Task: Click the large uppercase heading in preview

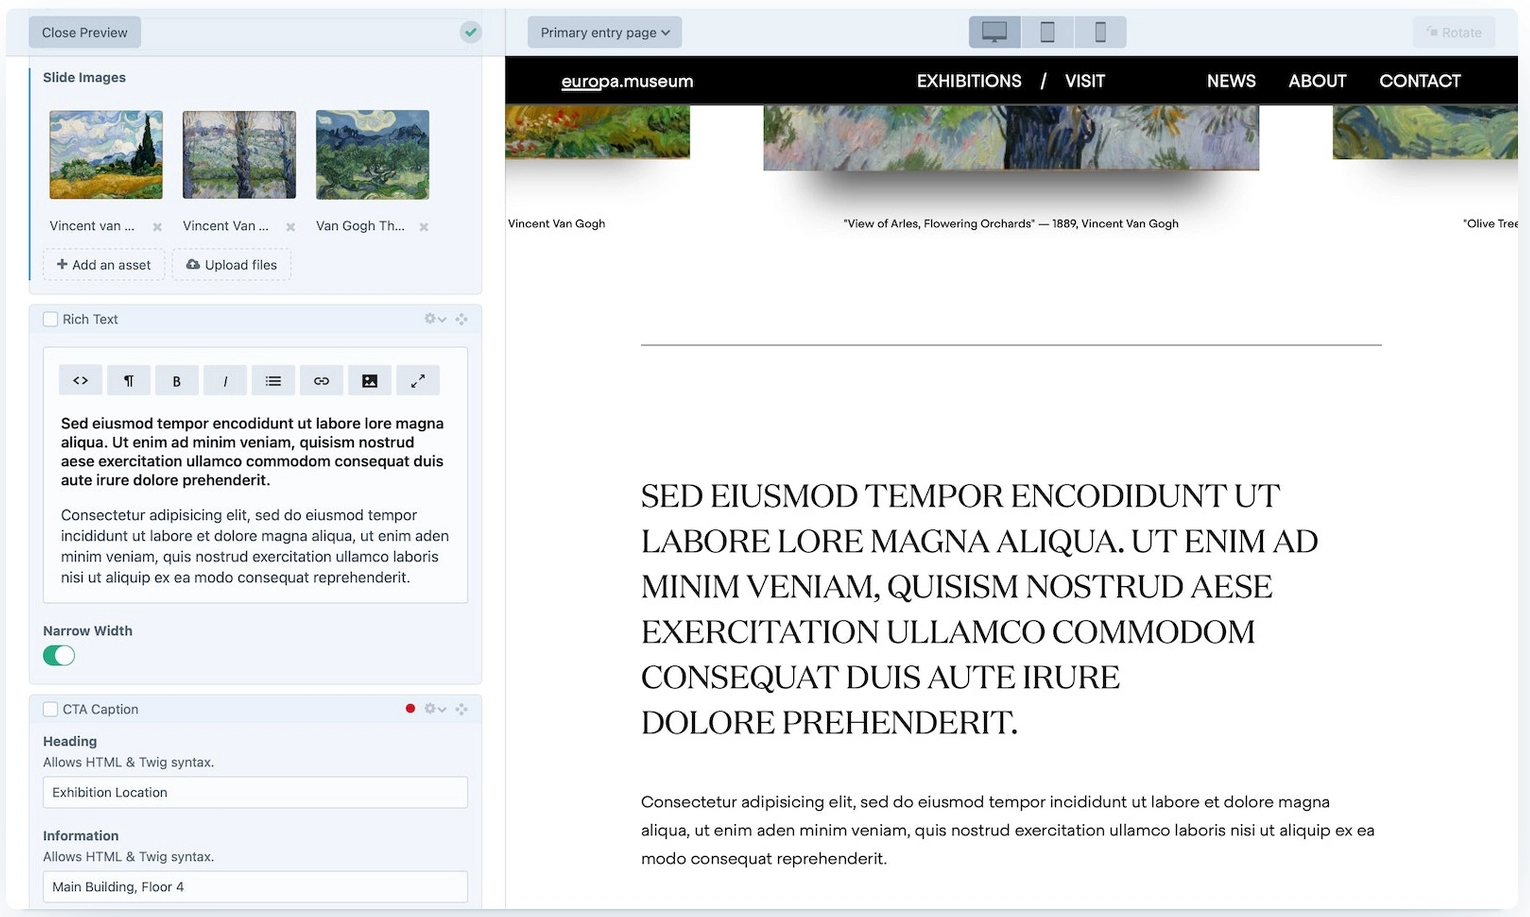Action: [x=980, y=609]
